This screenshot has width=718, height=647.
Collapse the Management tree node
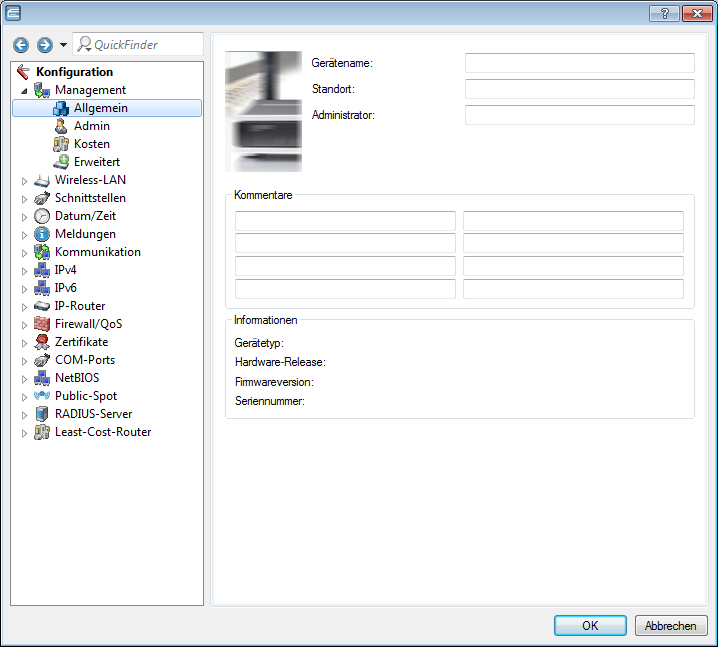[24, 91]
